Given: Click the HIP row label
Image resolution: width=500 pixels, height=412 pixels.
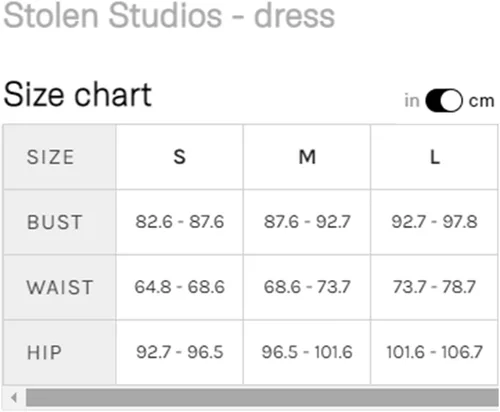Looking at the screenshot, I should pyautogui.click(x=59, y=352).
